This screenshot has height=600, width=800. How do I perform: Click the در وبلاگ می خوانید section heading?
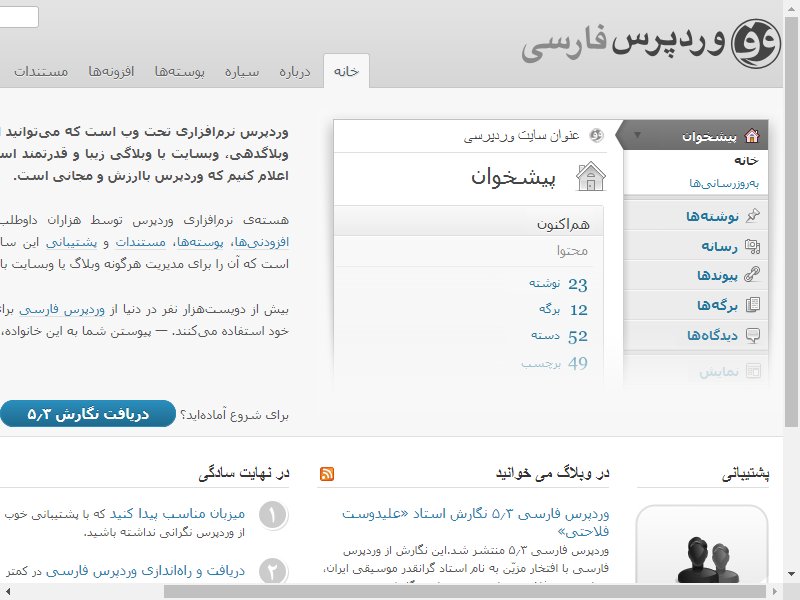pos(553,473)
